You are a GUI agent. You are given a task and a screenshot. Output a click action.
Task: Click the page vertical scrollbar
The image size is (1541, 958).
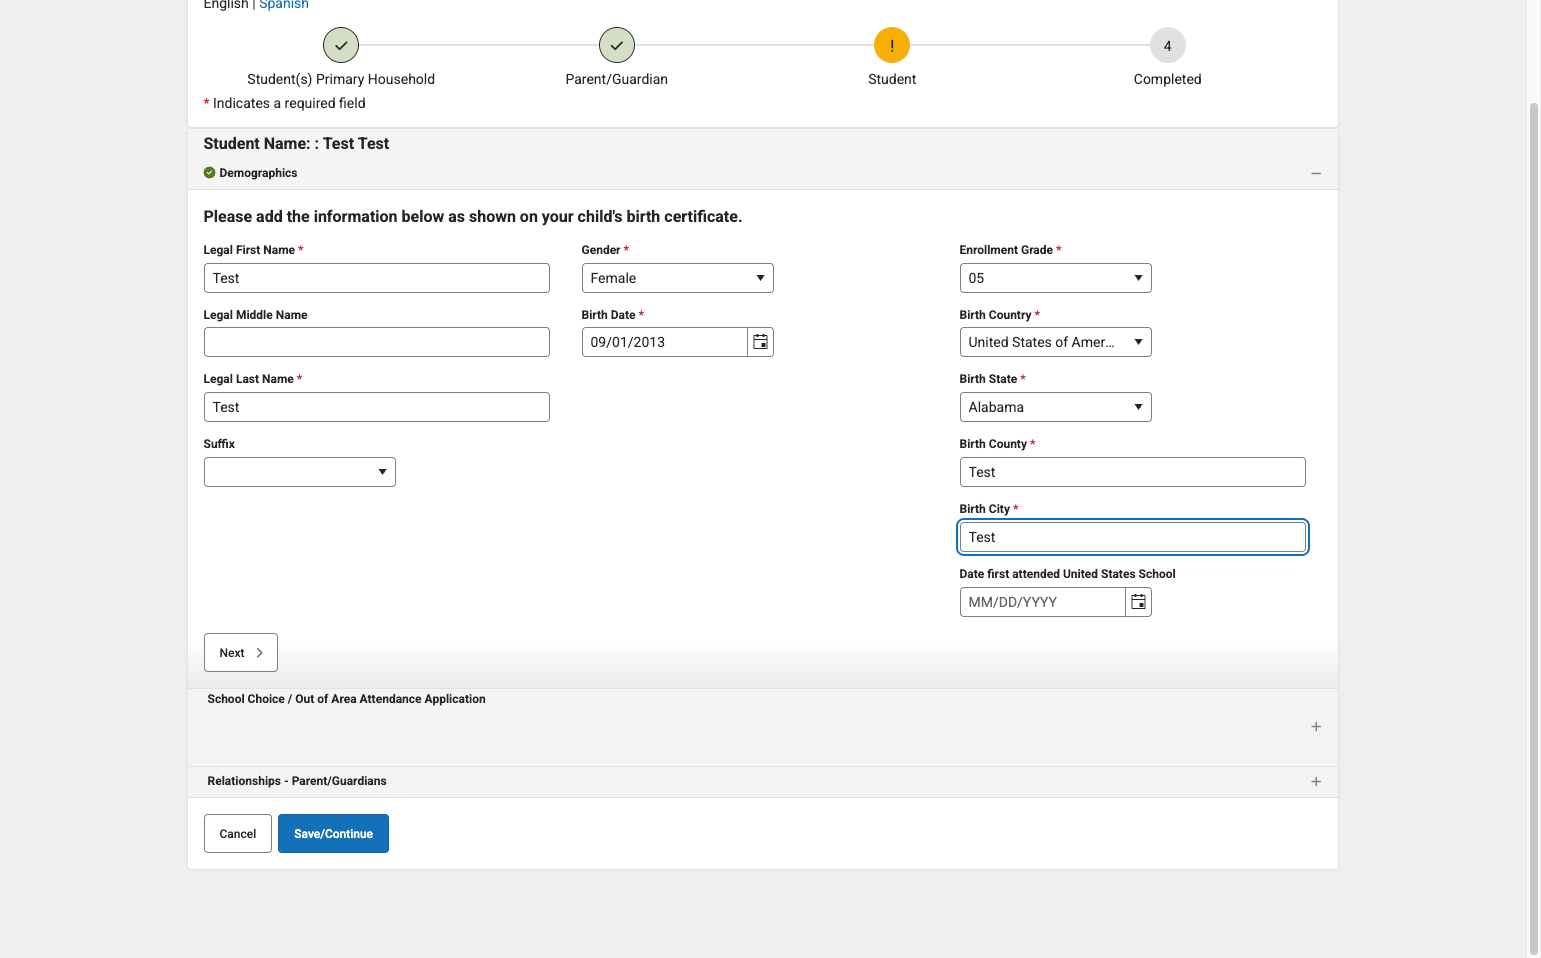click(1534, 528)
